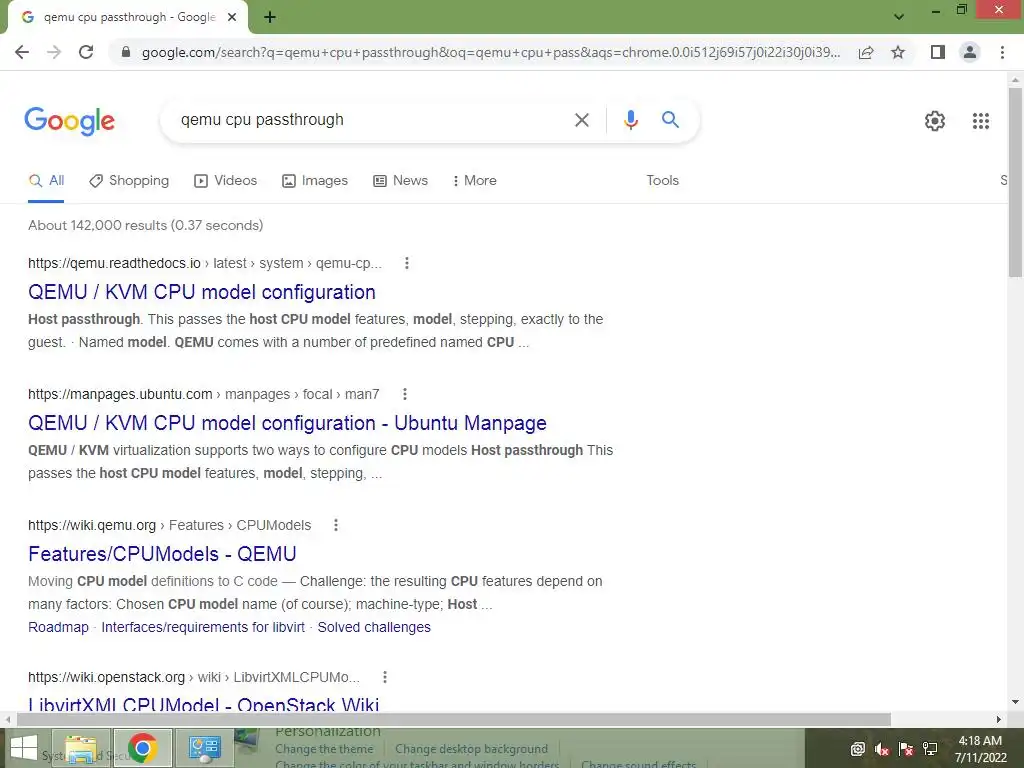
Task: Go back to the previous page
Action: click(22, 52)
